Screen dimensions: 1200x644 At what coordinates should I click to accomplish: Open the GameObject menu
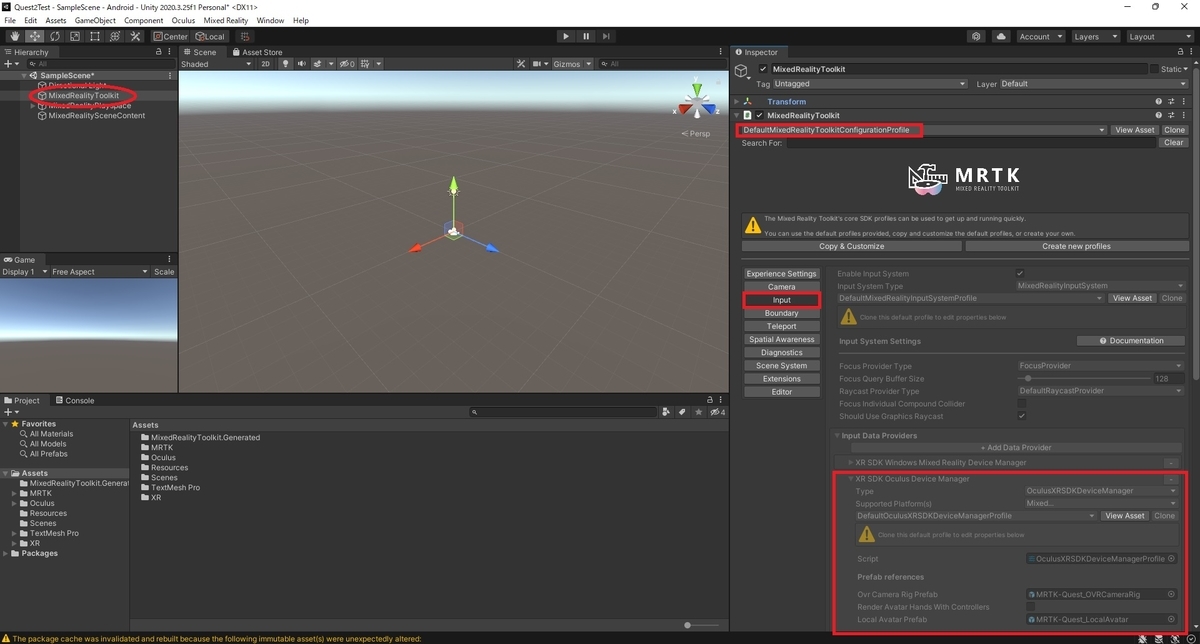point(95,20)
